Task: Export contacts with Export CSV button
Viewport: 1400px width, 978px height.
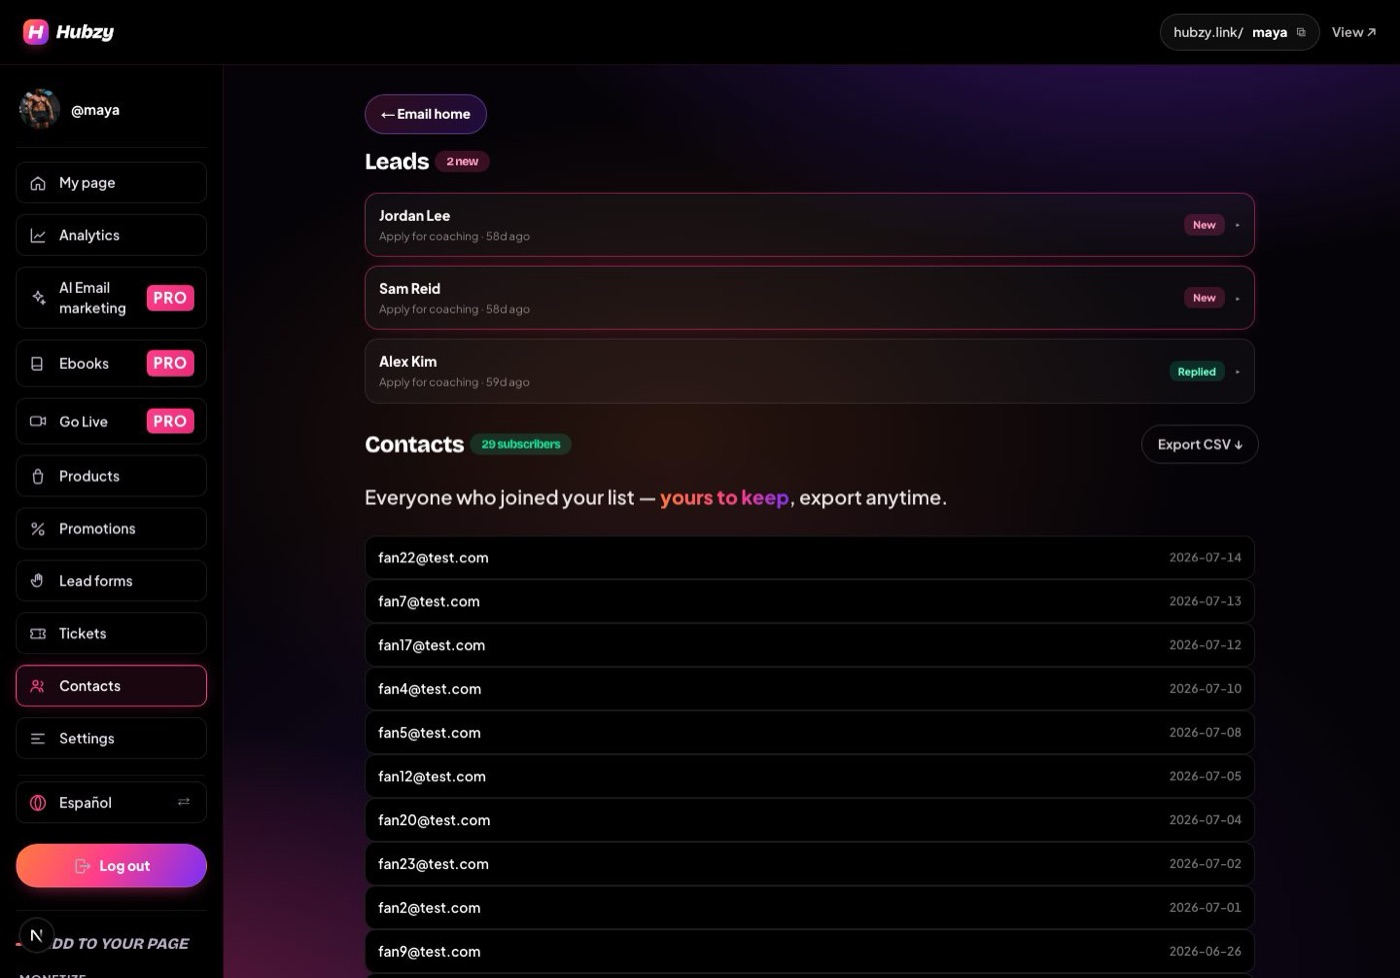Action: point(1199,444)
